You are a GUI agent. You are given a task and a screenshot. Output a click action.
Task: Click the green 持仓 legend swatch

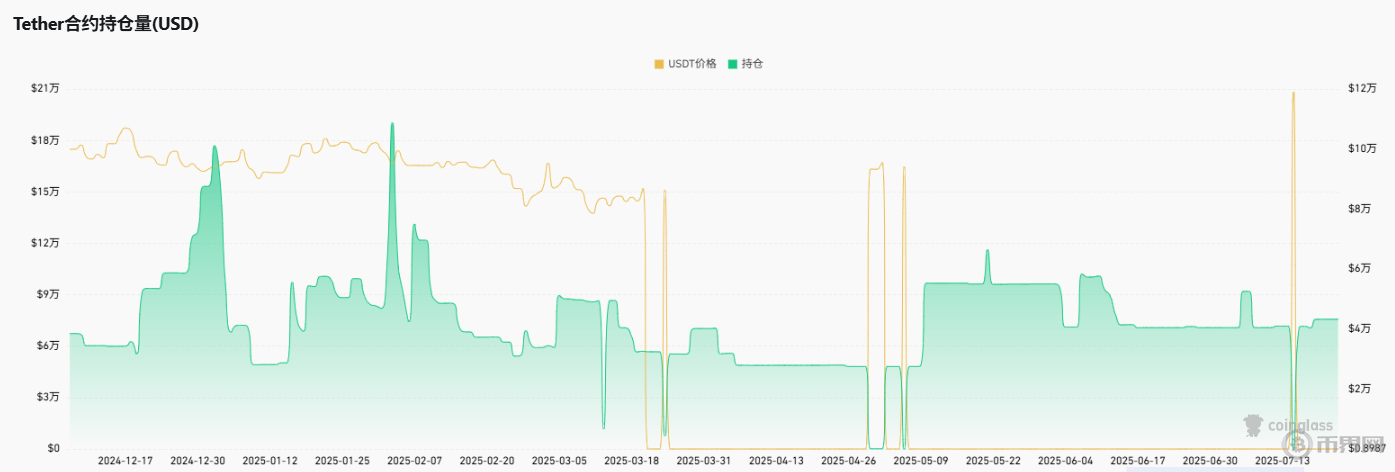(733, 64)
